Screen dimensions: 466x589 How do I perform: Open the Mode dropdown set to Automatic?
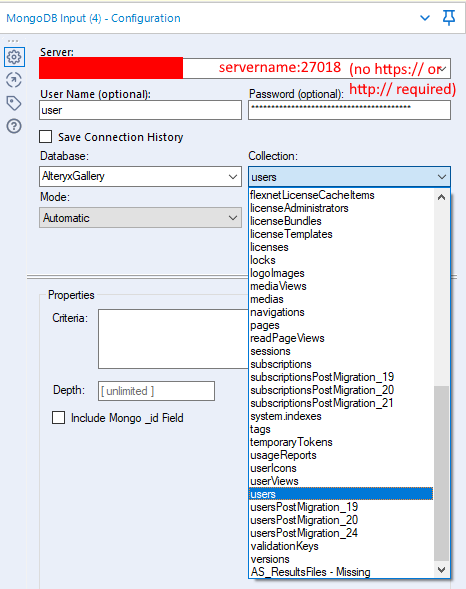coord(140,217)
